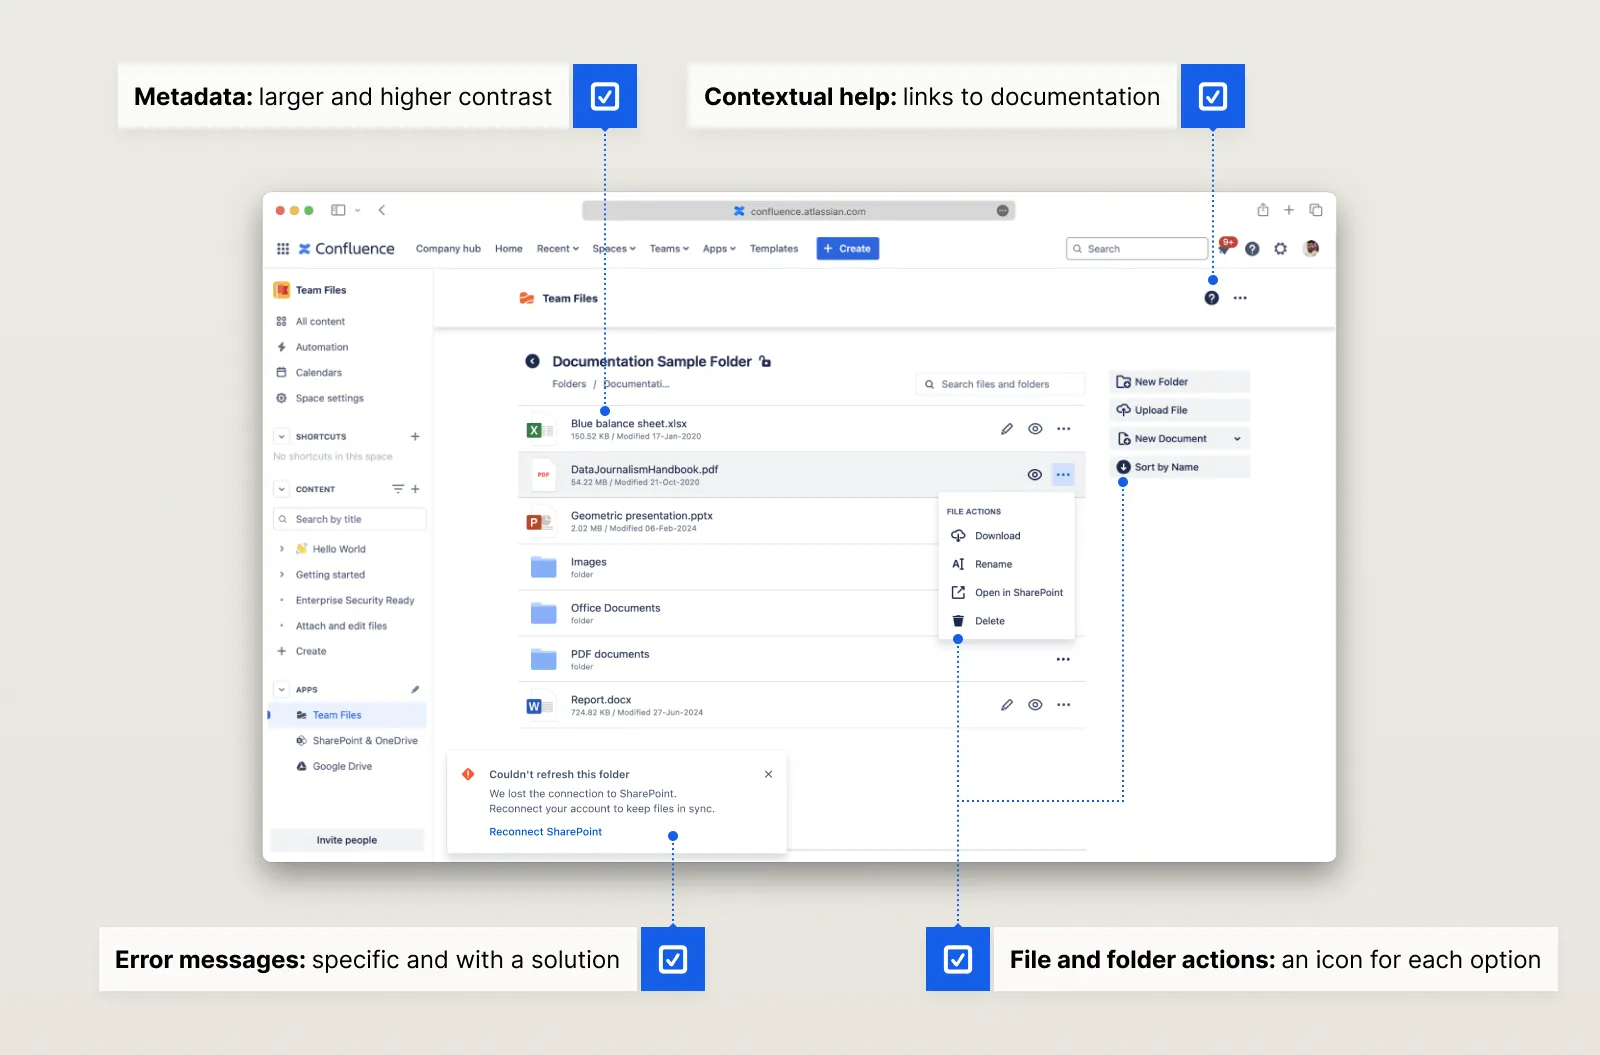Screen dimensions: 1600x1055
Task: Expand the Teams dropdown menu
Action: pyautogui.click(x=669, y=249)
